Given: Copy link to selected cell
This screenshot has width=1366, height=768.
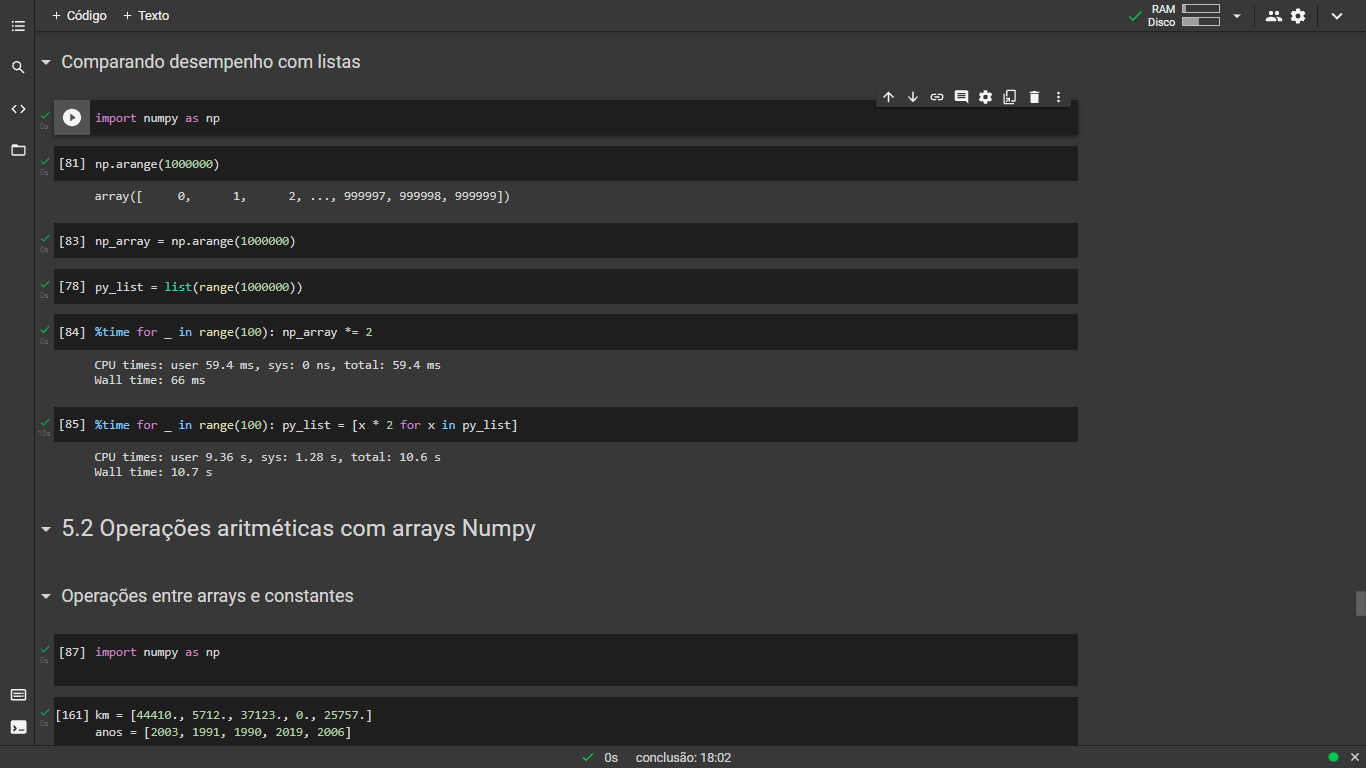Looking at the screenshot, I should pos(937,97).
